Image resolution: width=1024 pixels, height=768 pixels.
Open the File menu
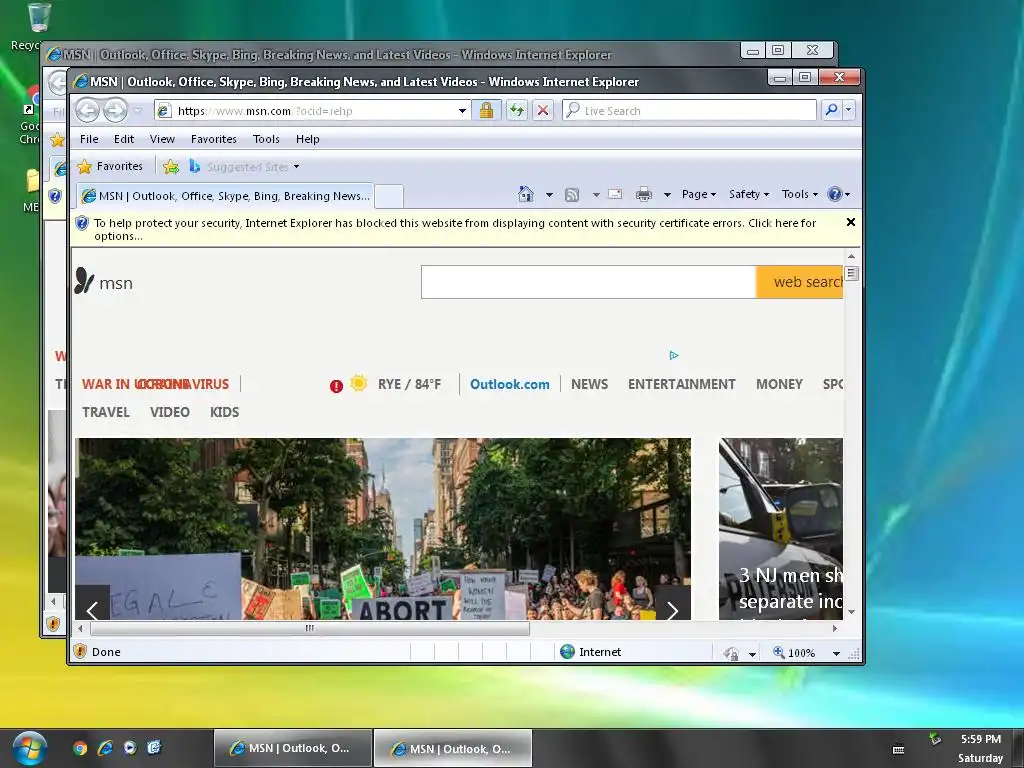(x=89, y=139)
